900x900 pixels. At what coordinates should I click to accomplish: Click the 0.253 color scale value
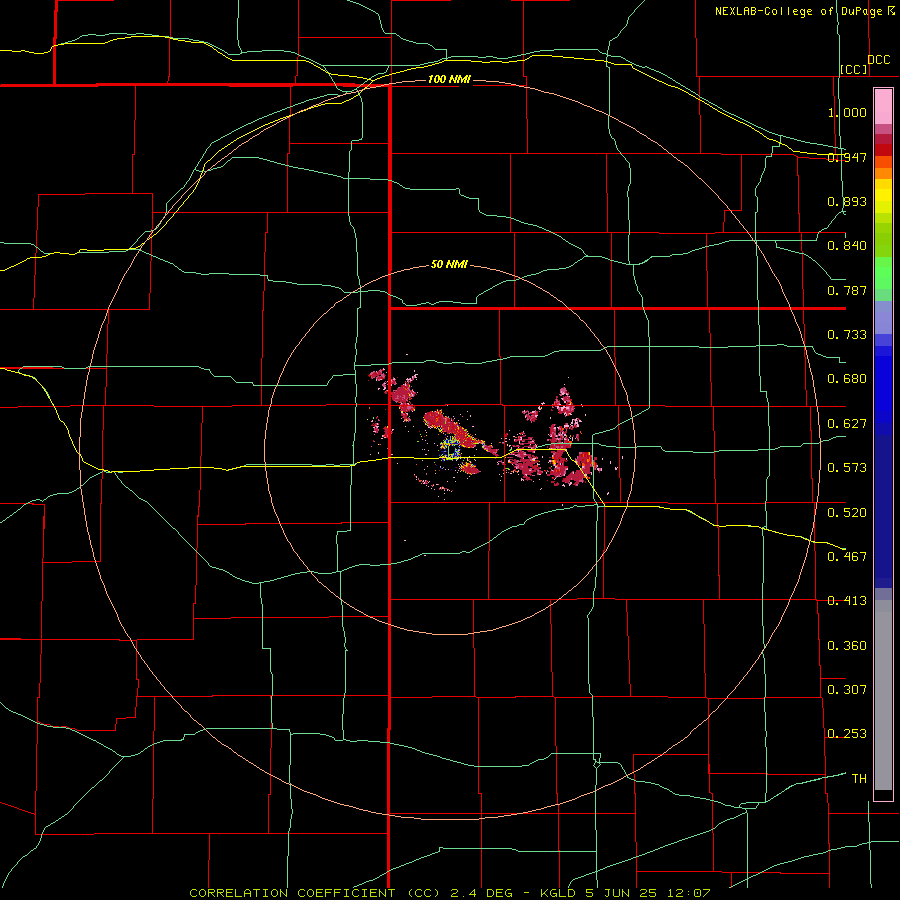(847, 734)
